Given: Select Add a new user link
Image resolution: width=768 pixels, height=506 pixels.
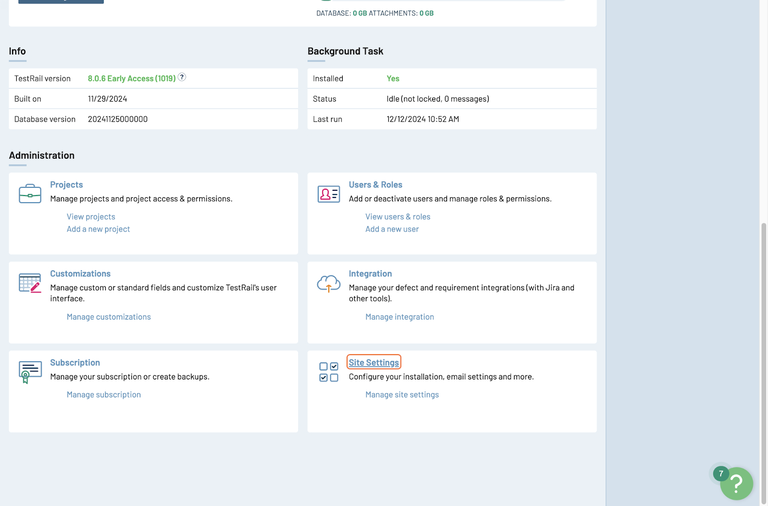Looking at the screenshot, I should pyautogui.click(x=392, y=229).
